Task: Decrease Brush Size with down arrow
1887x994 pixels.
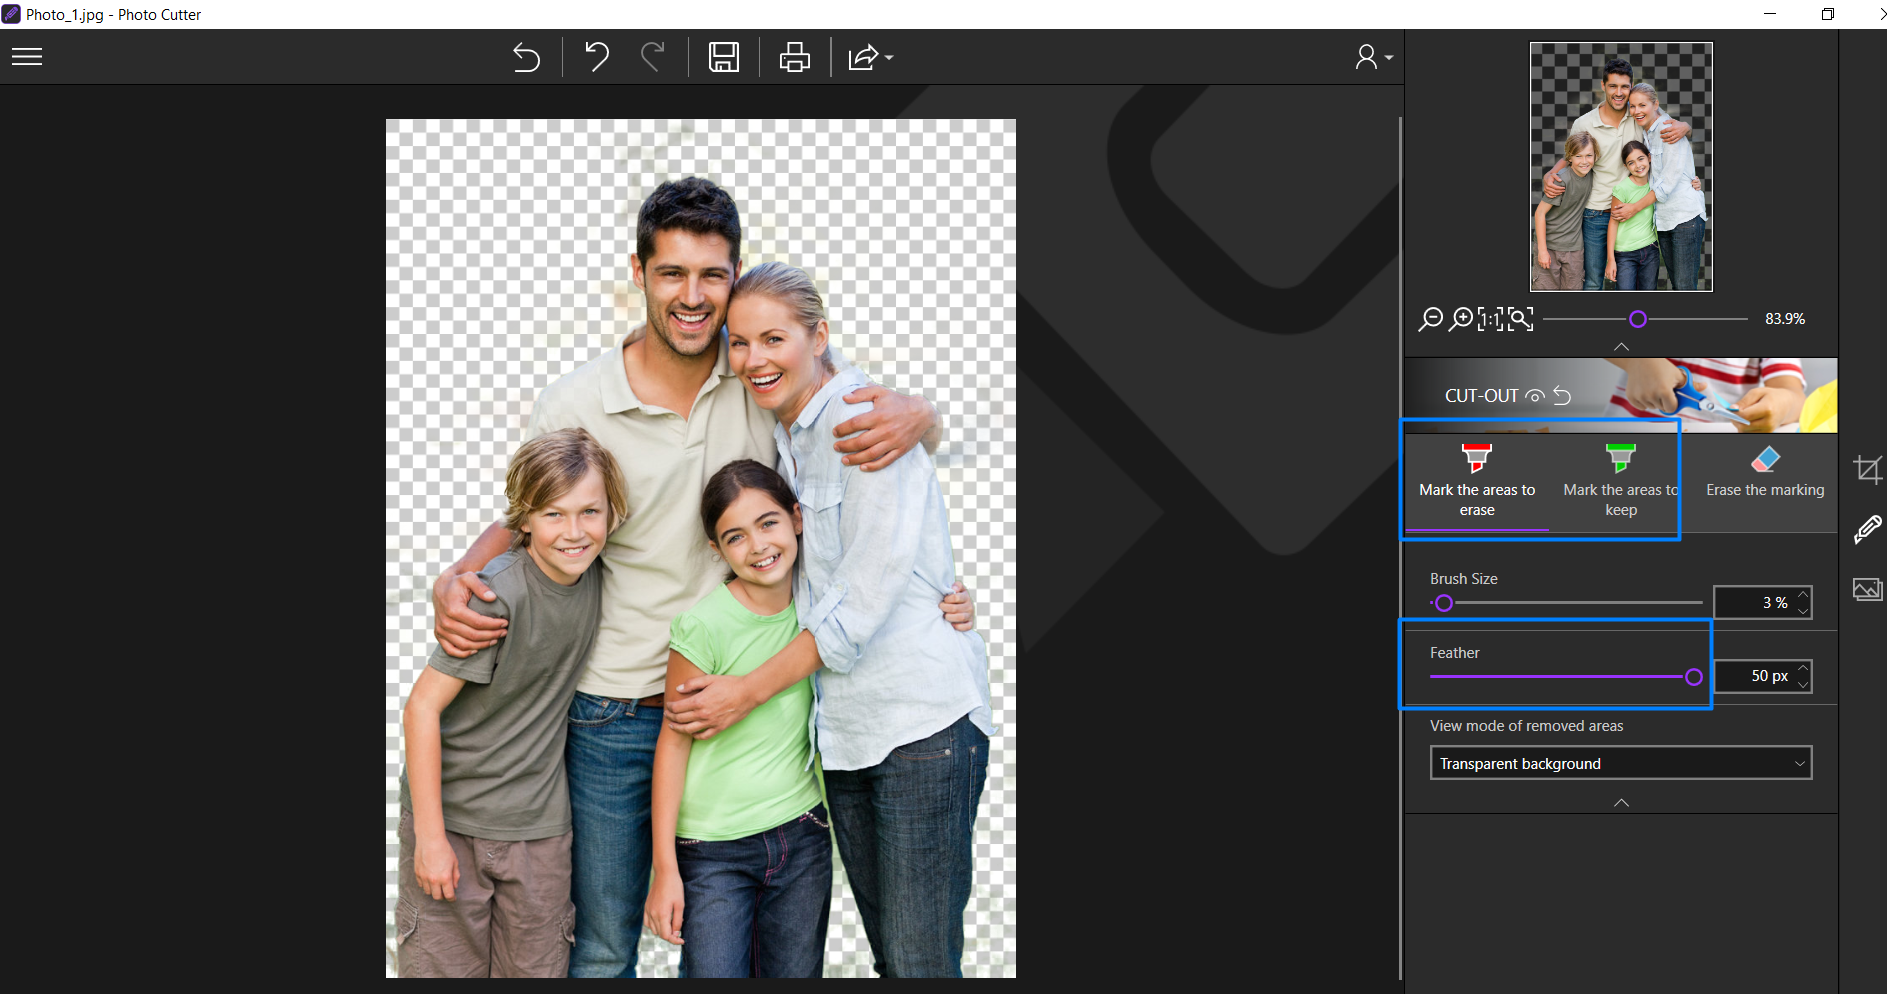Action: point(1803,611)
